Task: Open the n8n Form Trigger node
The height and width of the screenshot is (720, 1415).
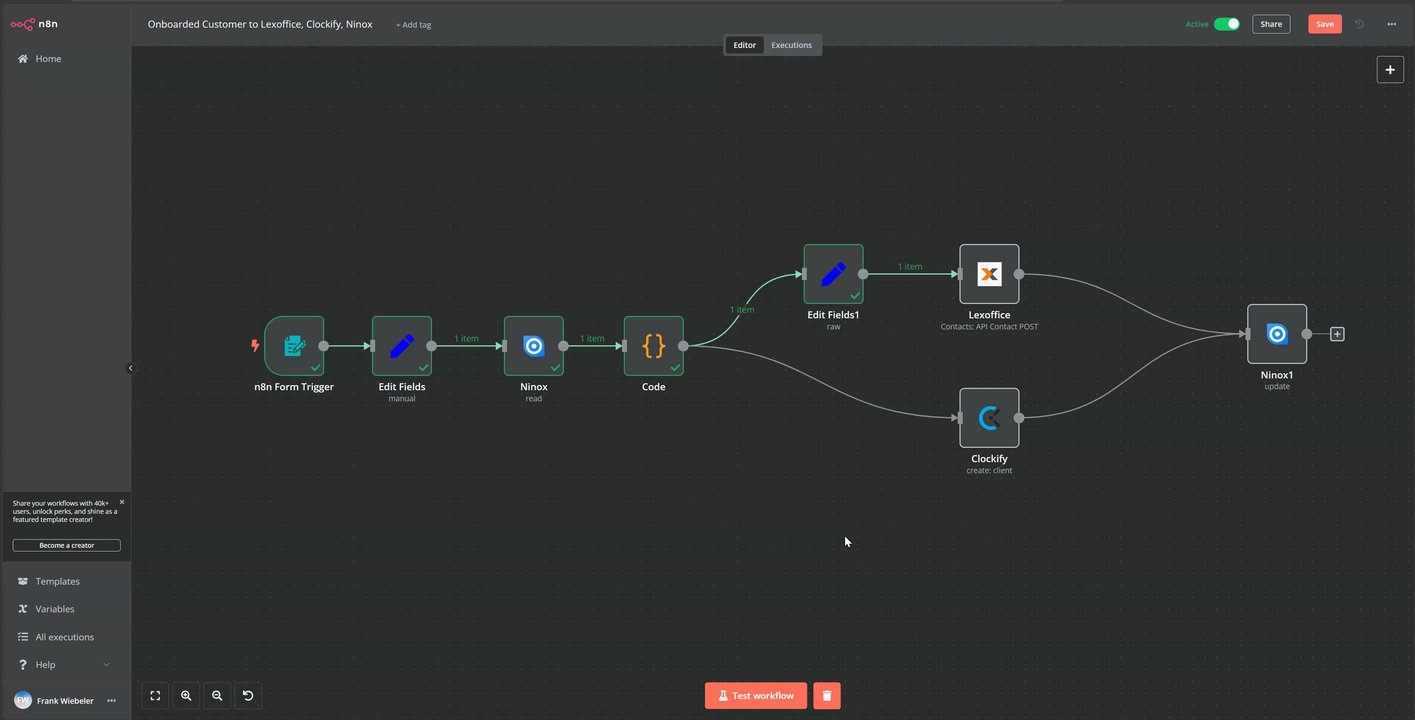Action: [x=294, y=346]
